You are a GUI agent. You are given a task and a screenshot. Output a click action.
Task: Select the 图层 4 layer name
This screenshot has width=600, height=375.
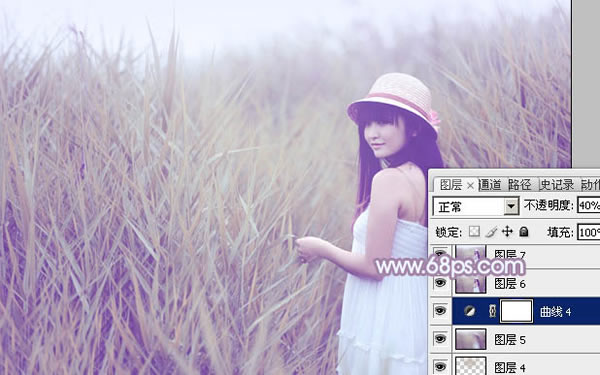(x=510, y=368)
